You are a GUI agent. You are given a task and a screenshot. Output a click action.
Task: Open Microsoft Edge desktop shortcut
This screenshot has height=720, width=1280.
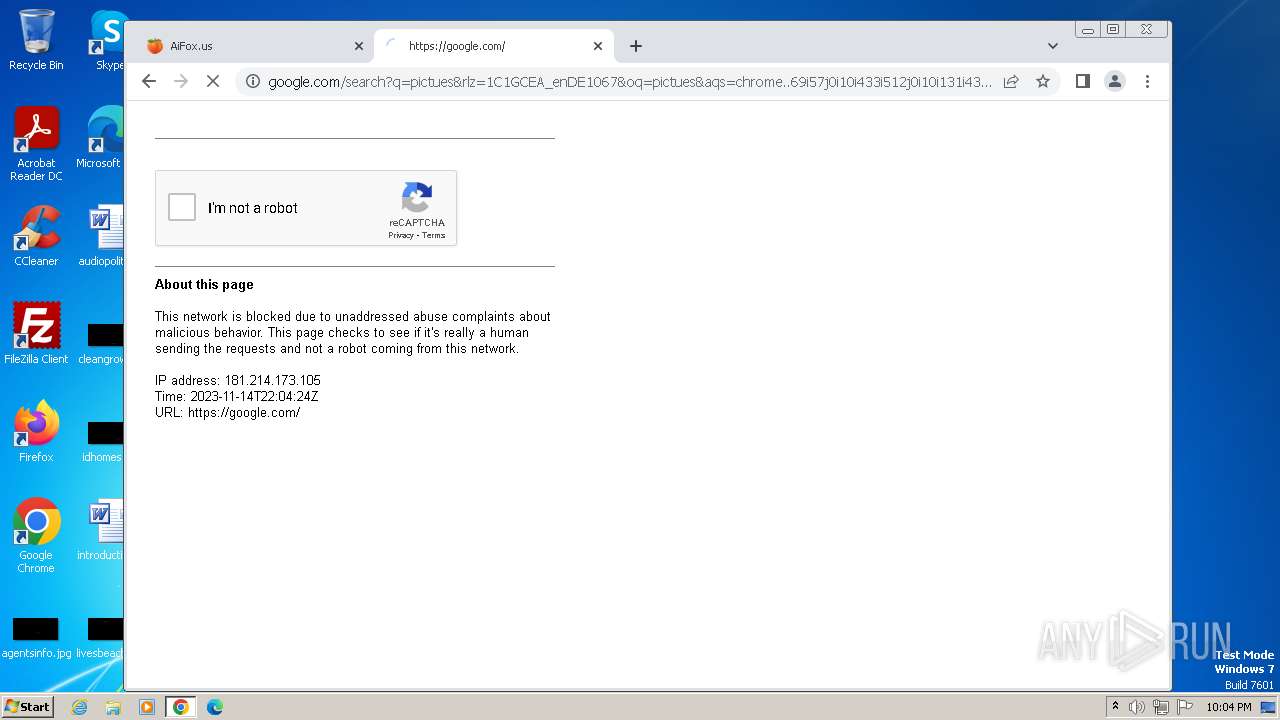click(x=103, y=137)
